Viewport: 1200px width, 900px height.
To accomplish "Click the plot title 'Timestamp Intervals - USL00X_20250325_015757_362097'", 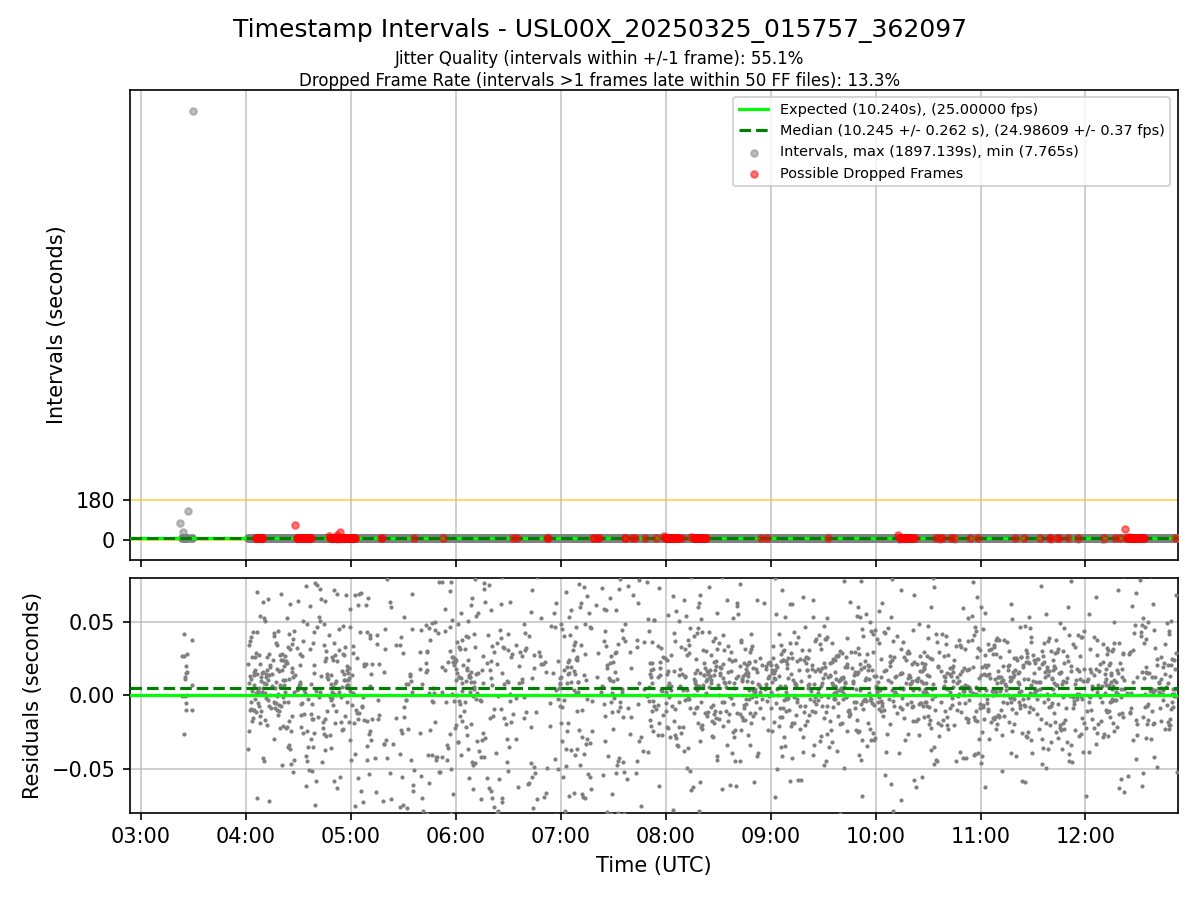I will coord(600,29).
